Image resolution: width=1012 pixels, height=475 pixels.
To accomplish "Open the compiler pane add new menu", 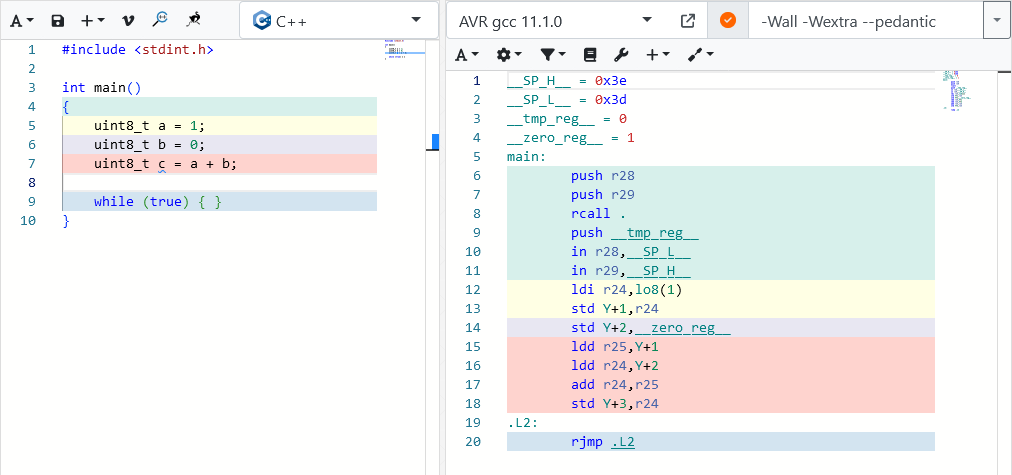I will tap(657, 54).
